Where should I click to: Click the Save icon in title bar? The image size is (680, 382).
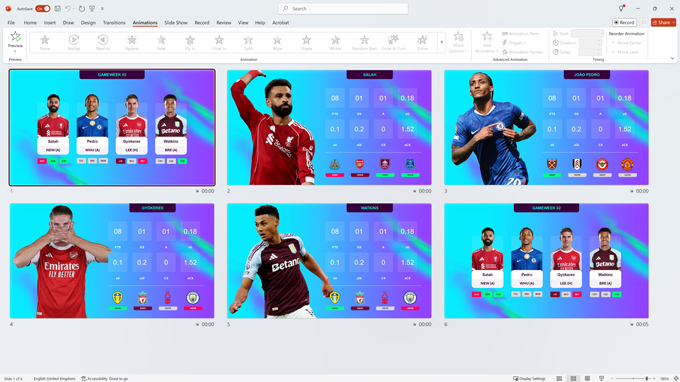[58, 9]
